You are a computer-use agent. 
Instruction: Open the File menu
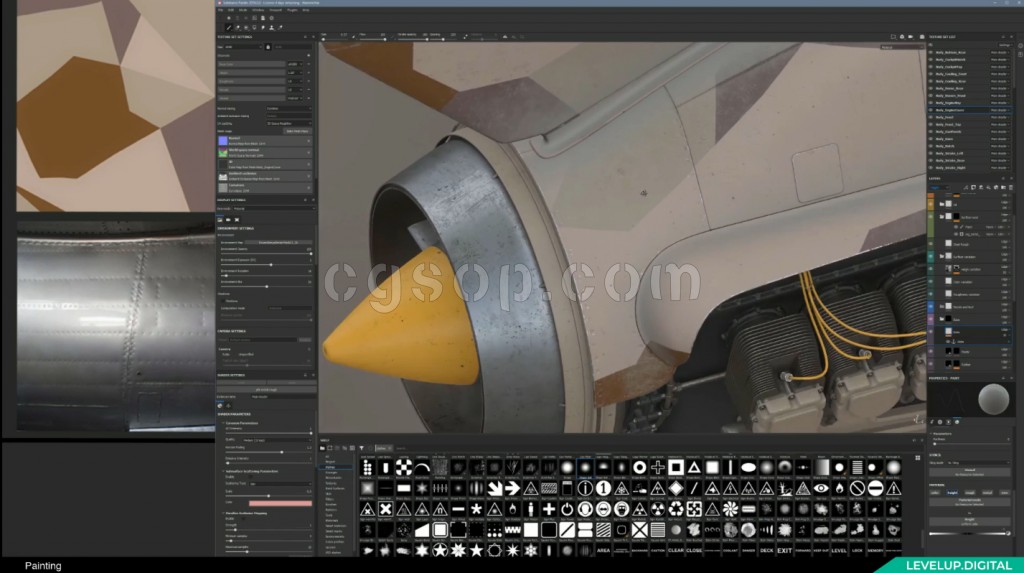221,10
